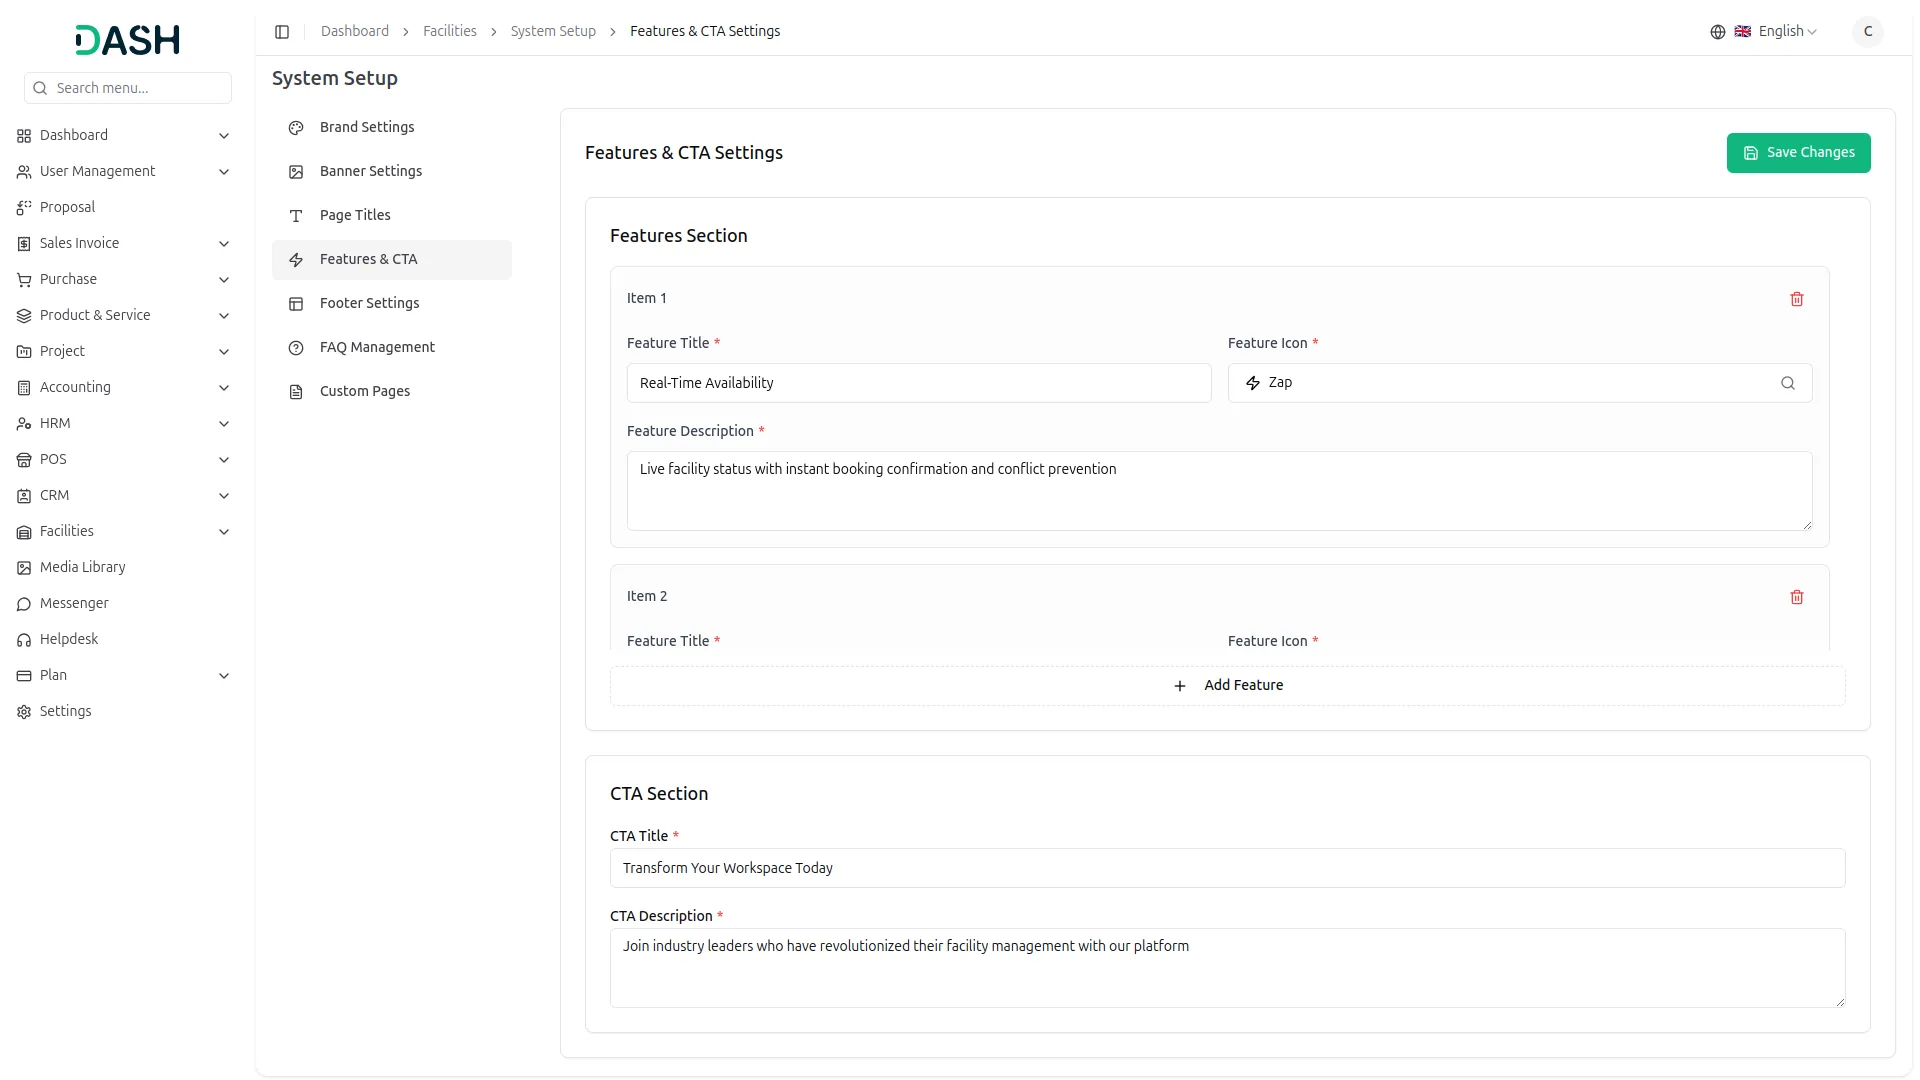Open Helpdesk from sidebar
Screen dimensions: 1920x1080
click(x=68, y=639)
